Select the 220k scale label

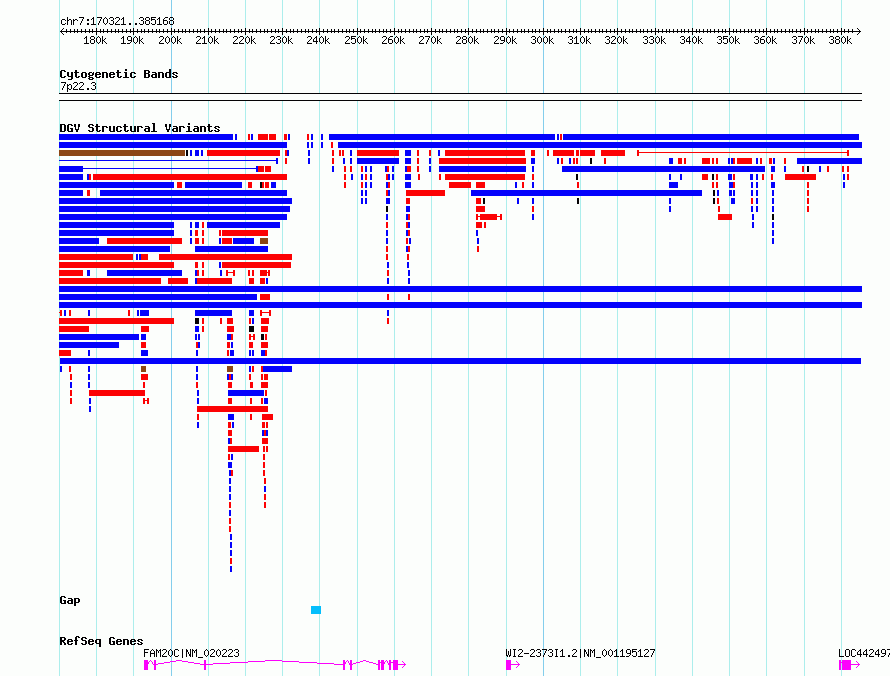[x=244, y=40]
